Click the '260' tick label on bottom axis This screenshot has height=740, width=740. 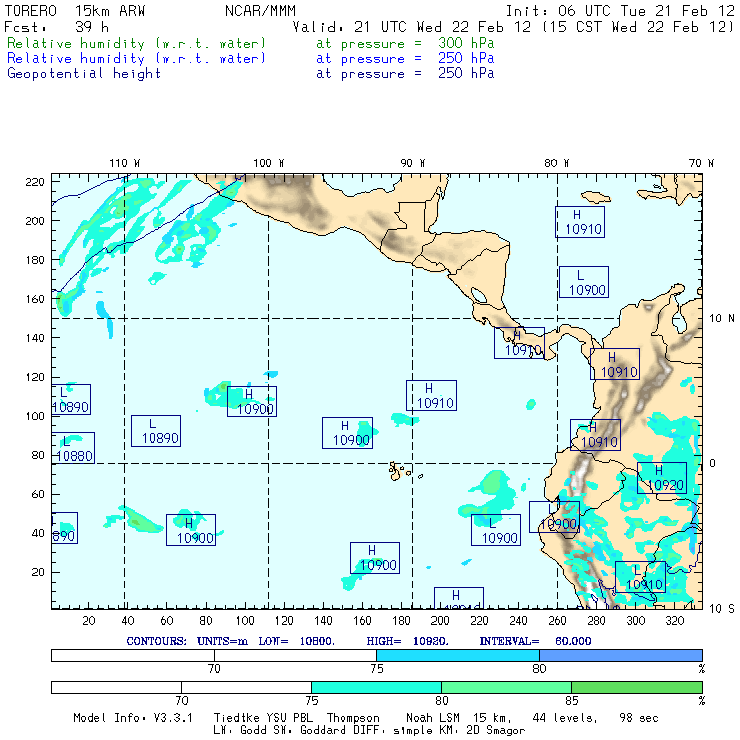pyautogui.click(x=557, y=621)
